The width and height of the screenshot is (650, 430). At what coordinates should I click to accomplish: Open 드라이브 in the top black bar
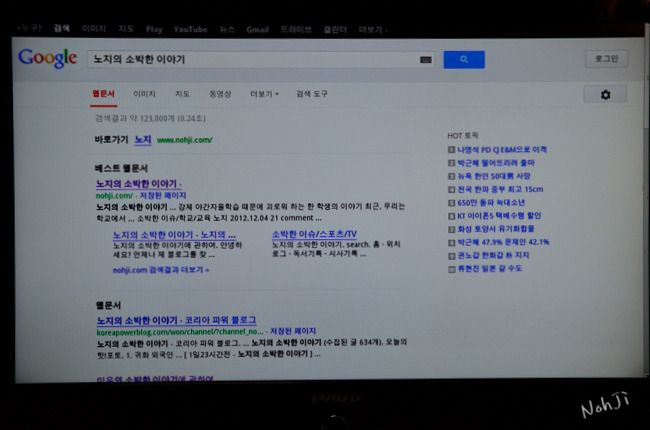[x=296, y=29]
